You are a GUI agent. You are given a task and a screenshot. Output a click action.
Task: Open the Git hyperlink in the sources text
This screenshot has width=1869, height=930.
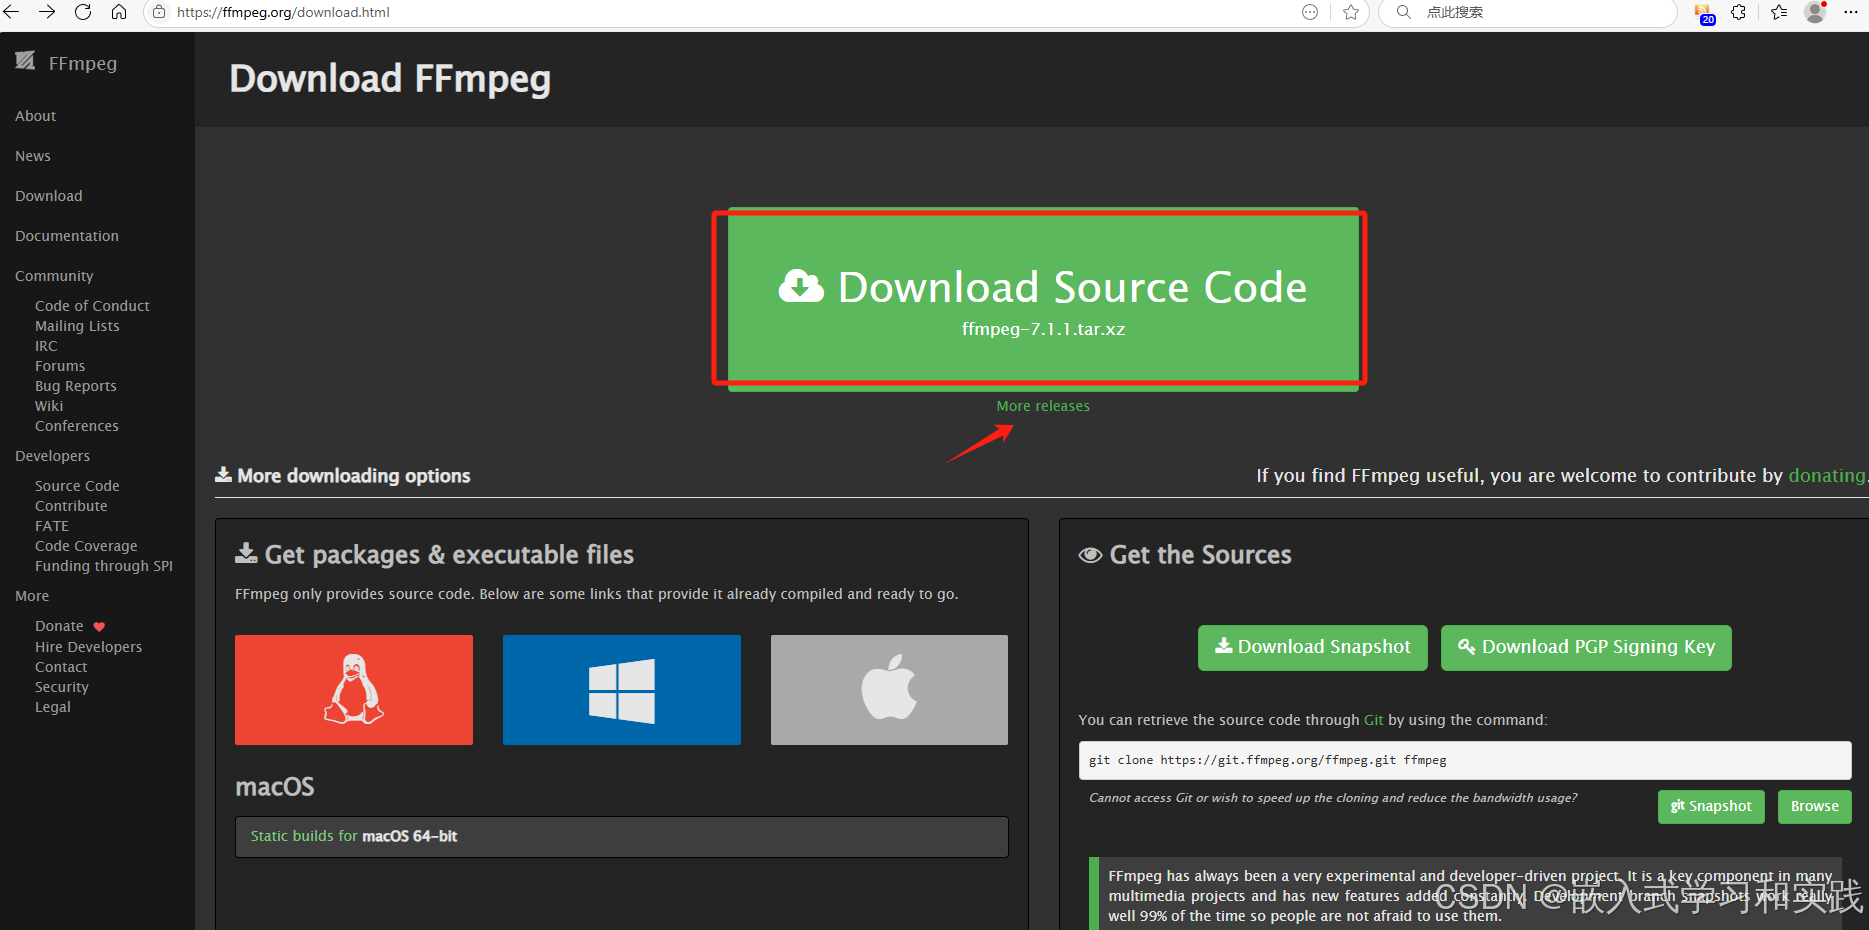pyautogui.click(x=1374, y=720)
